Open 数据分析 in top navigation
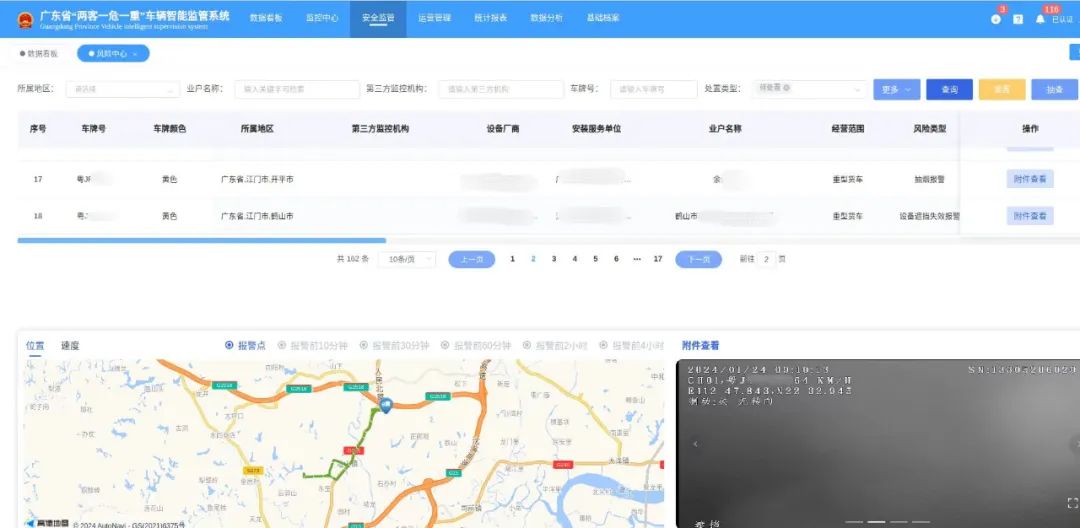1080x528 pixels. tap(546, 19)
